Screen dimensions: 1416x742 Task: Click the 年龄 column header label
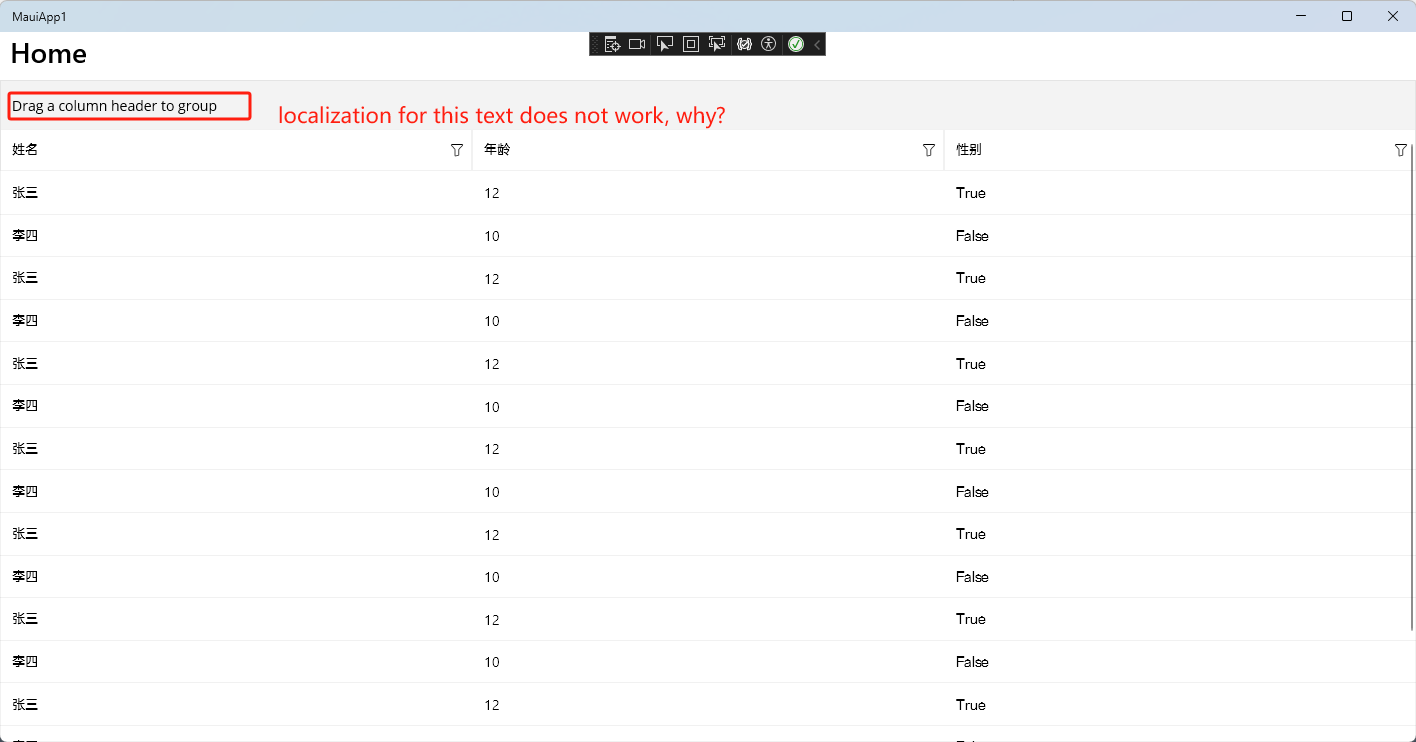[497, 150]
